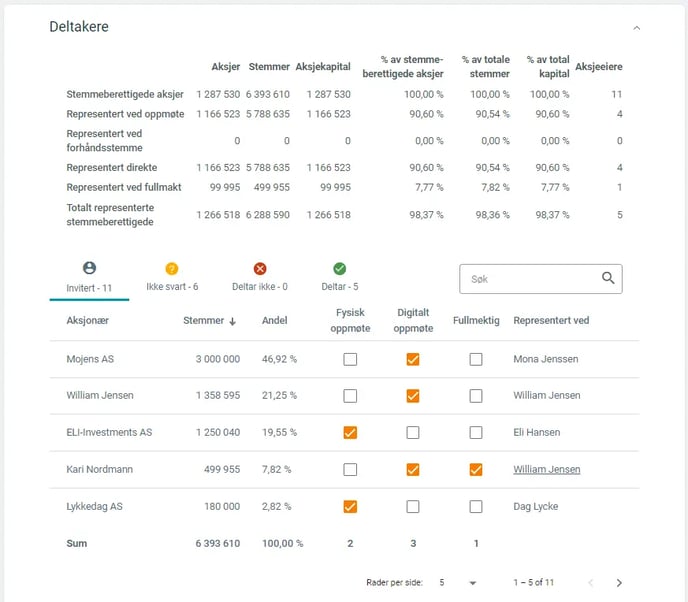
Task: Click the Sum row label
Action: click(77, 543)
